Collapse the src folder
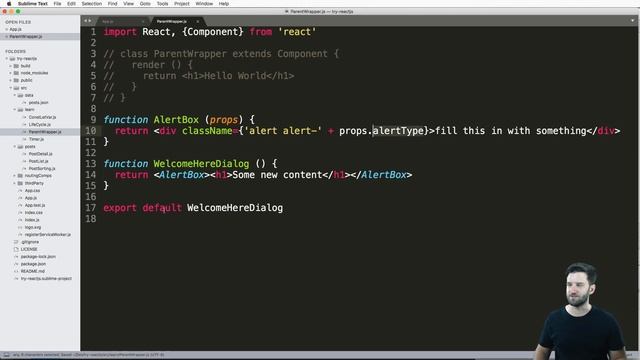Image resolution: width=640 pixels, height=360 pixels. pyautogui.click(x=11, y=88)
